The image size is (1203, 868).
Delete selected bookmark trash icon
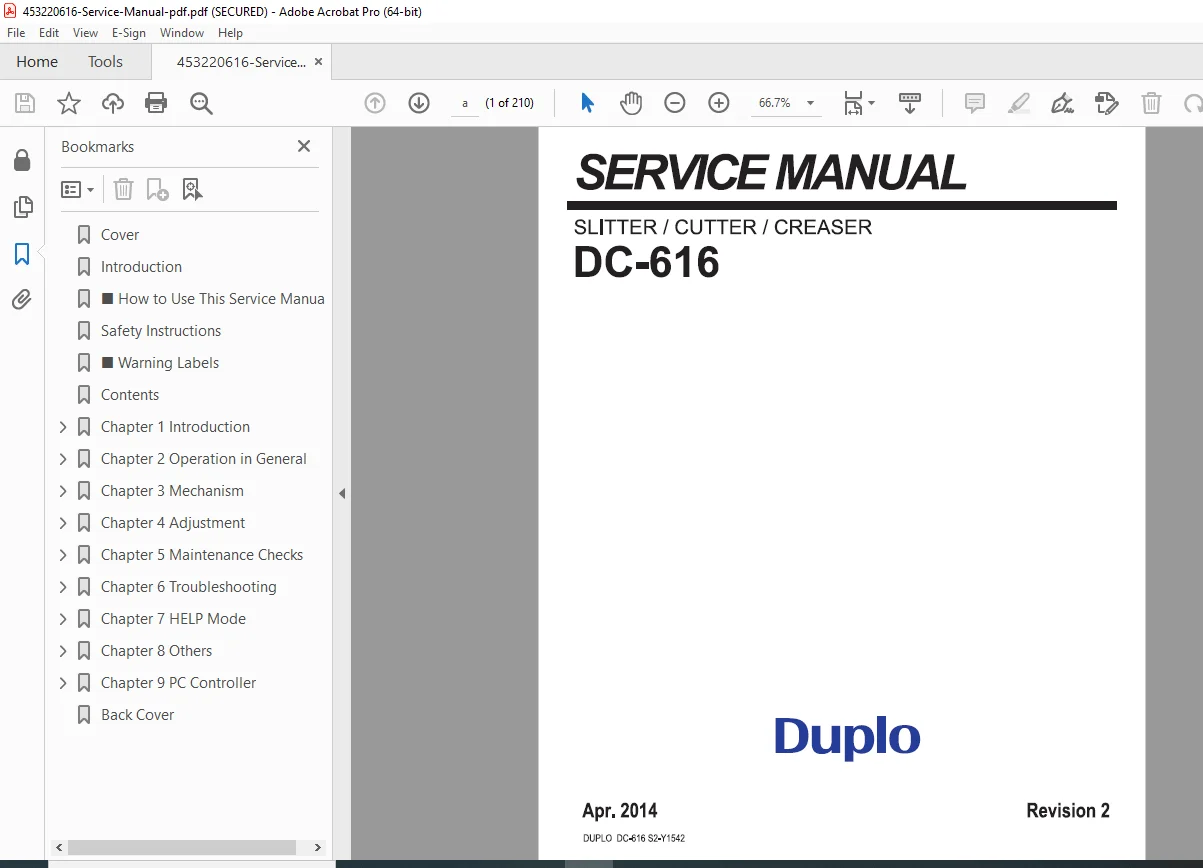point(123,189)
